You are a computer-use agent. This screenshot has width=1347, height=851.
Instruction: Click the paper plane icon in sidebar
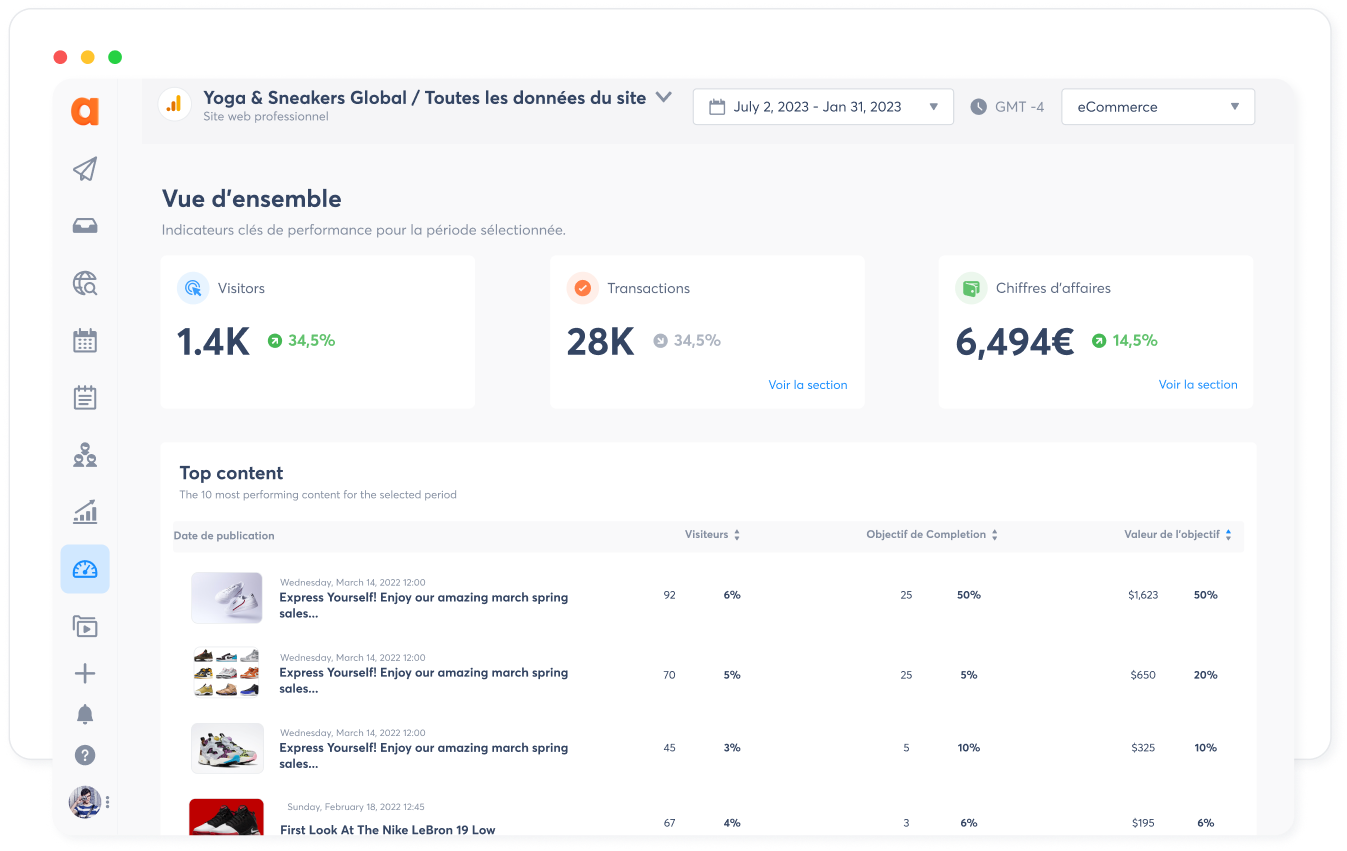tap(85, 169)
